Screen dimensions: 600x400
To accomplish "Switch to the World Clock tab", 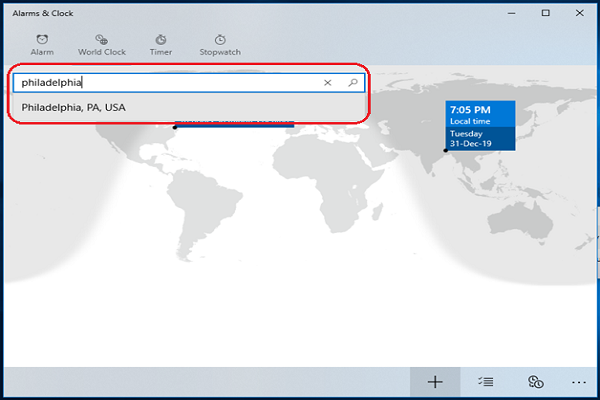I will click(102, 45).
